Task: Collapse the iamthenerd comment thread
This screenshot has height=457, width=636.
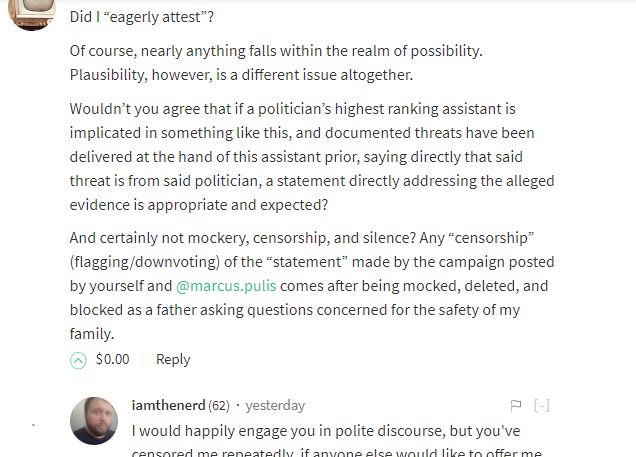Action: tap(541, 406)
